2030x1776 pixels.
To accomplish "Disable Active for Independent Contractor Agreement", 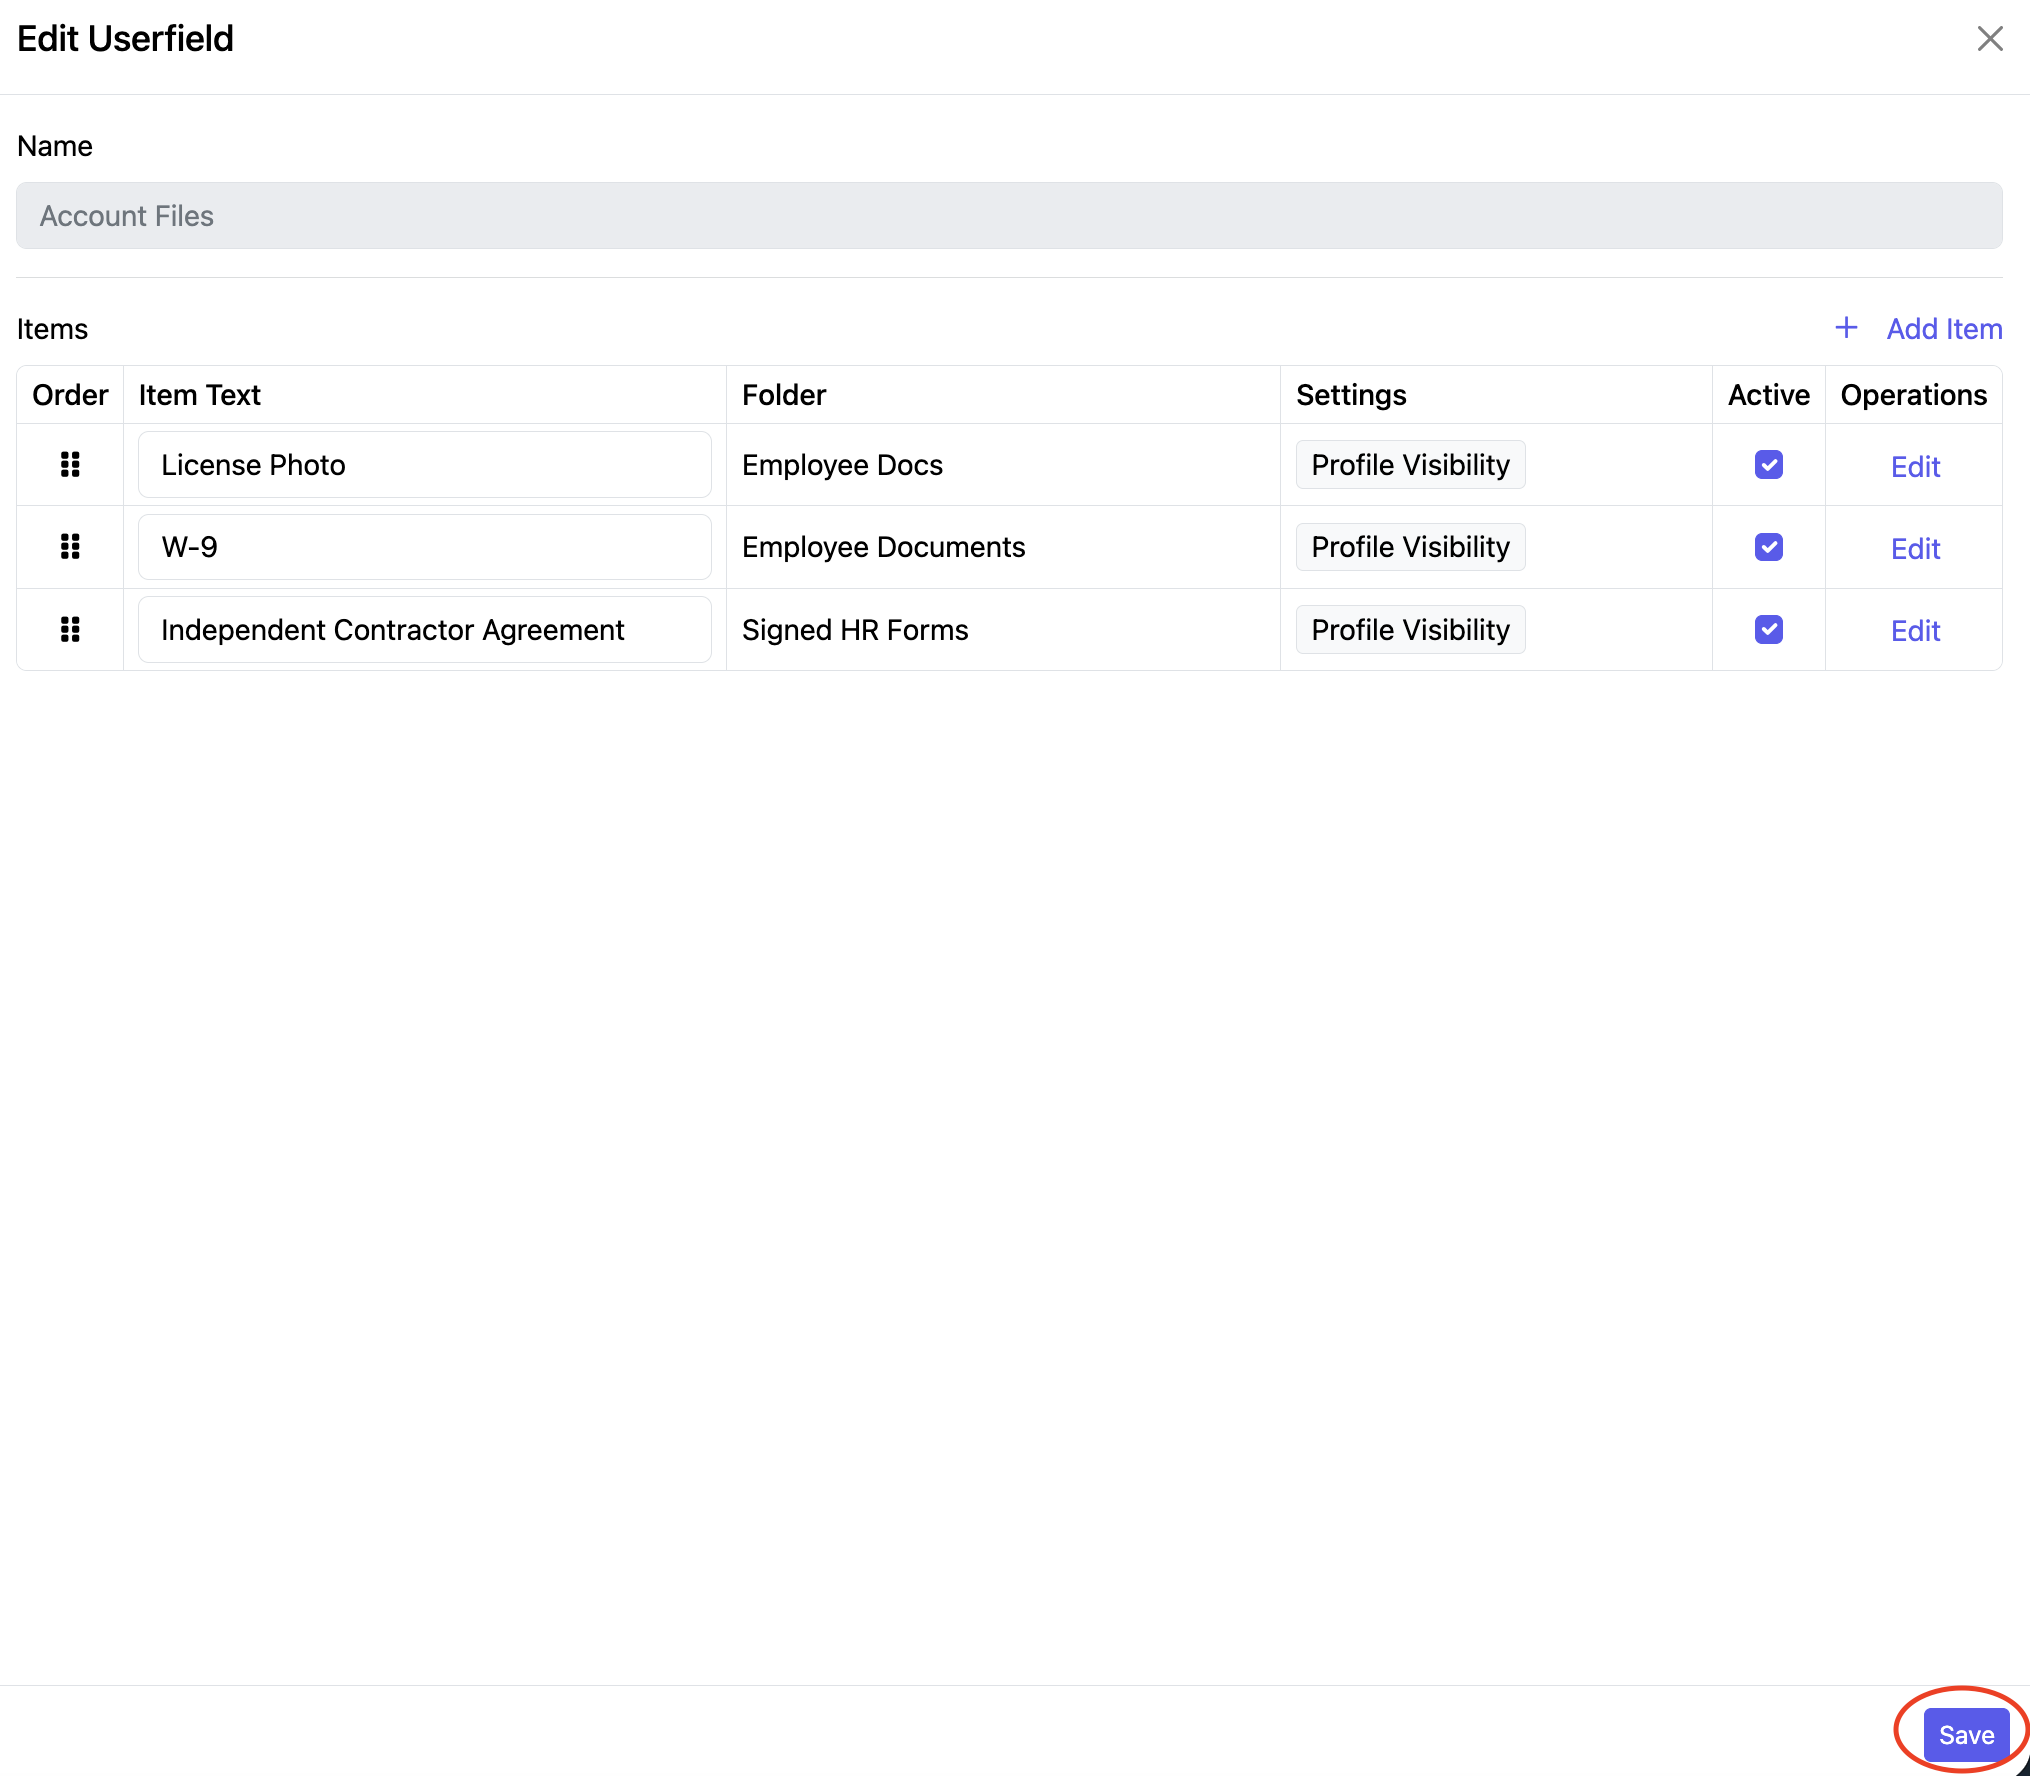I will [1768, 630].
